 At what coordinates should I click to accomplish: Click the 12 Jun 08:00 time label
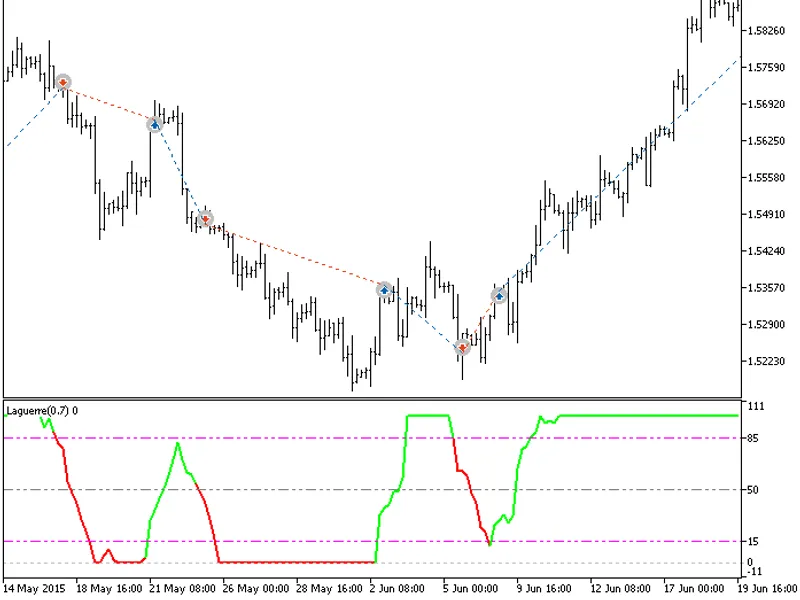[x=620, y=588]
